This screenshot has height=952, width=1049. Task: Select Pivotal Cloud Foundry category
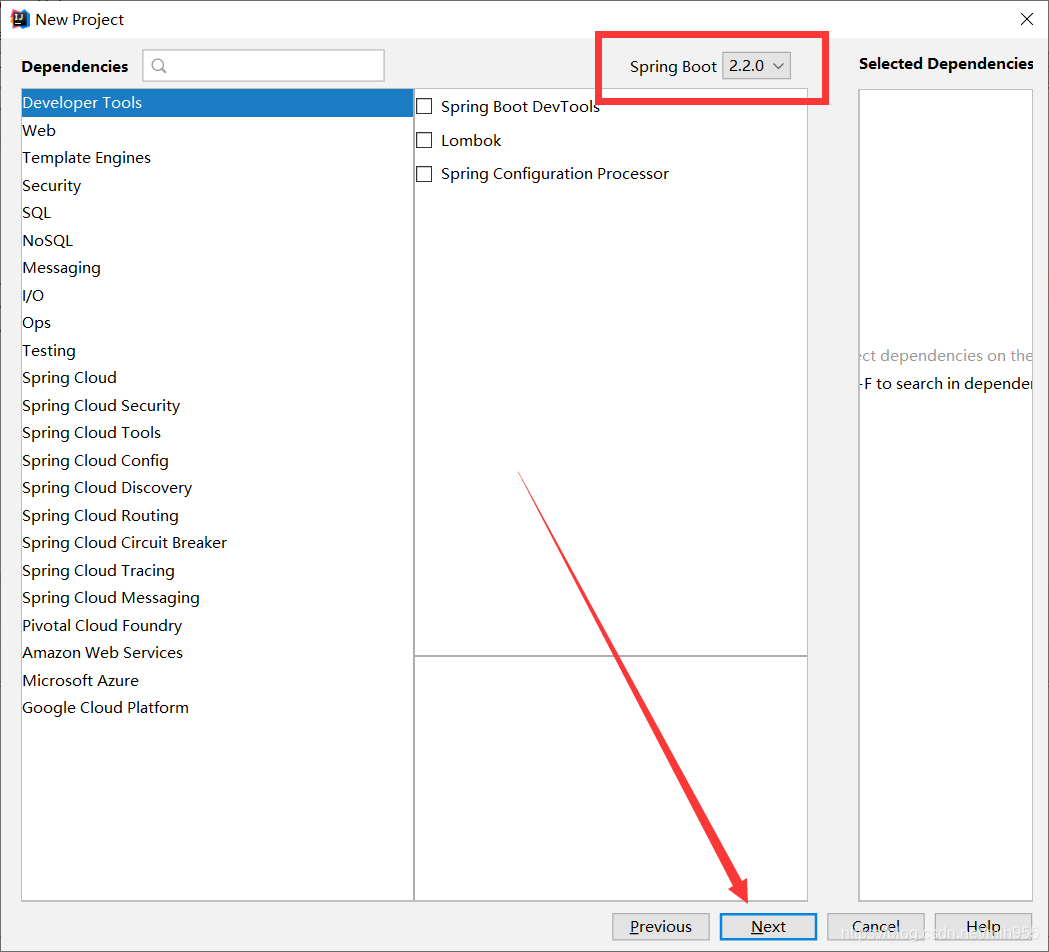pyautogui.click(x=217, y=626)
